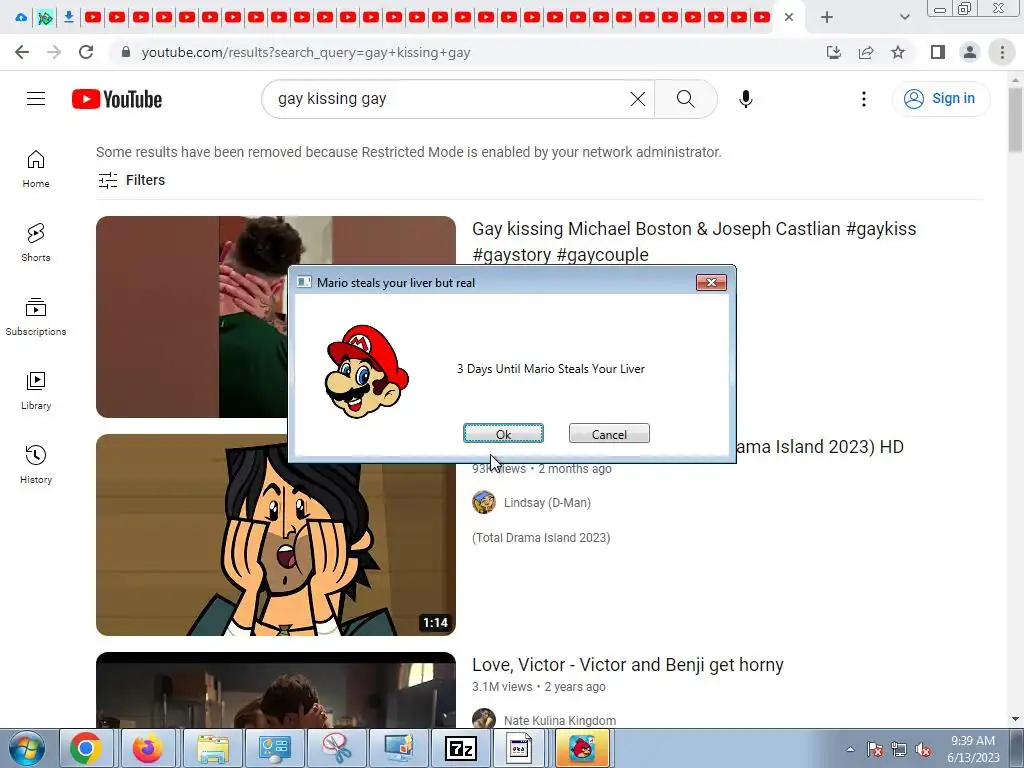Launch Firefox from the taskbar
This screenshot has width=1024, height=768.
[x=148, y=748]
